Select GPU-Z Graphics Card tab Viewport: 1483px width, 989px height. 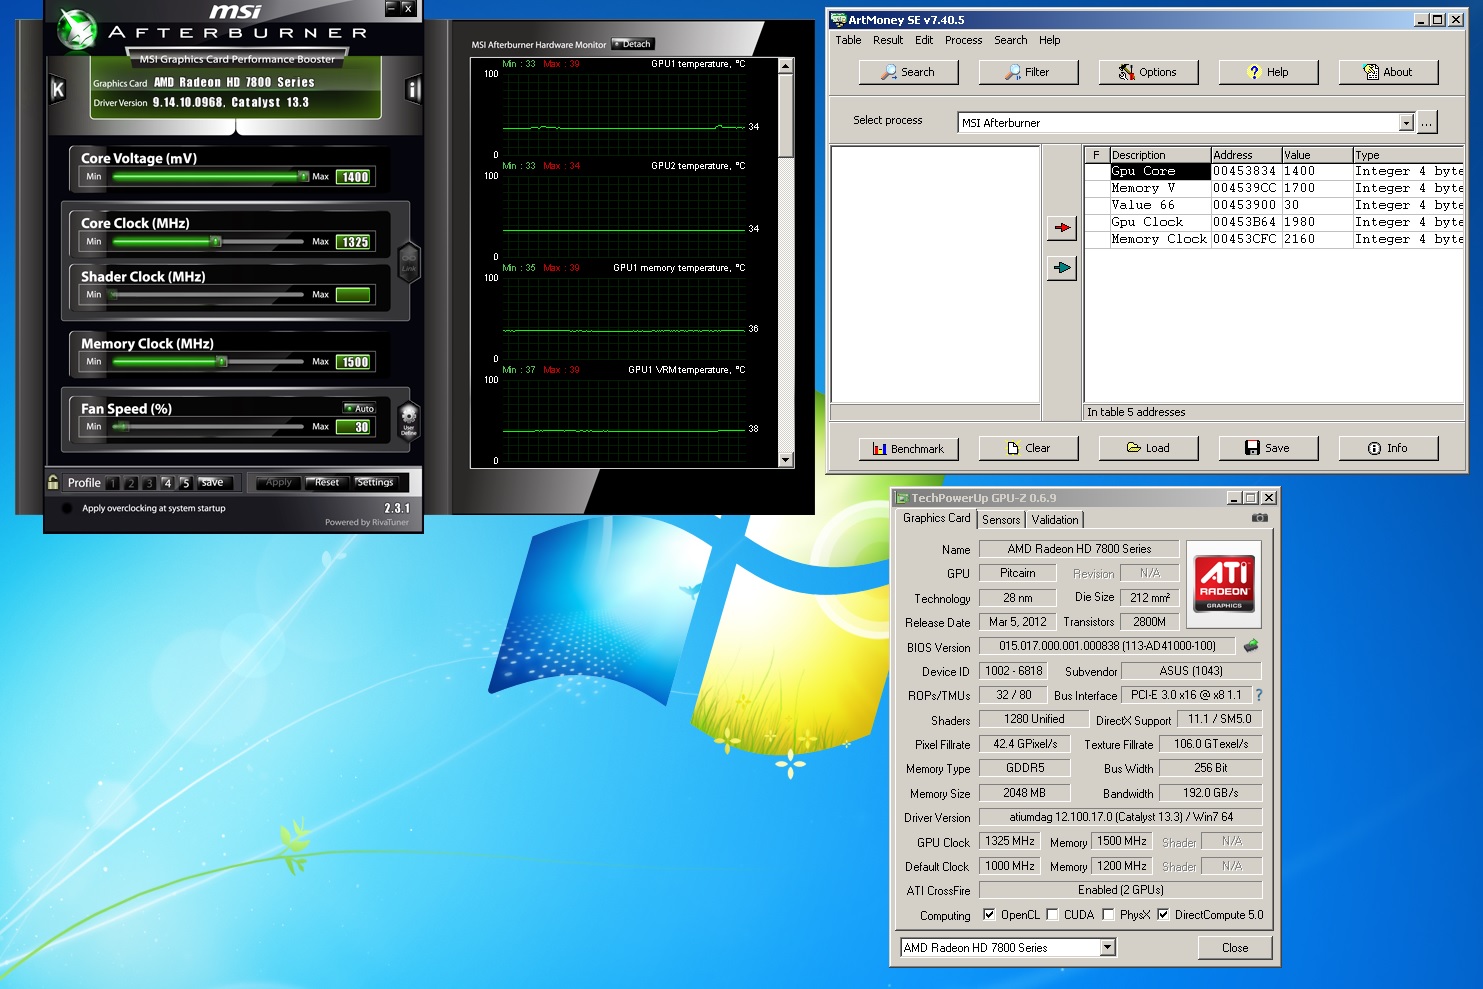point(936,518)
